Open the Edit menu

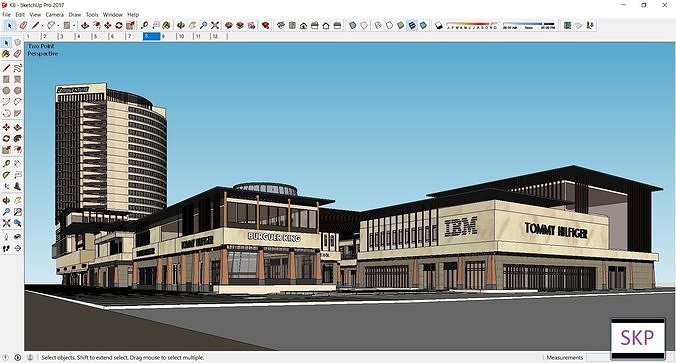(20, 14)
